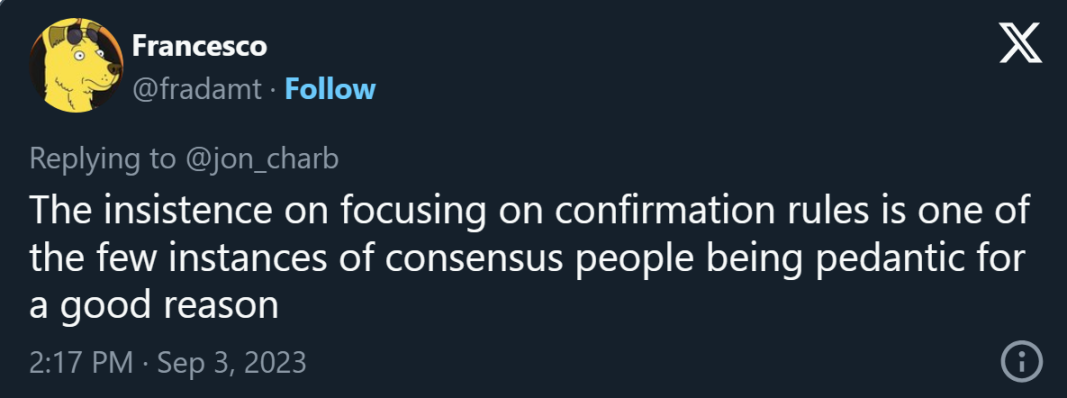Open the @jon_charb mention

click(x=260, y=159)
